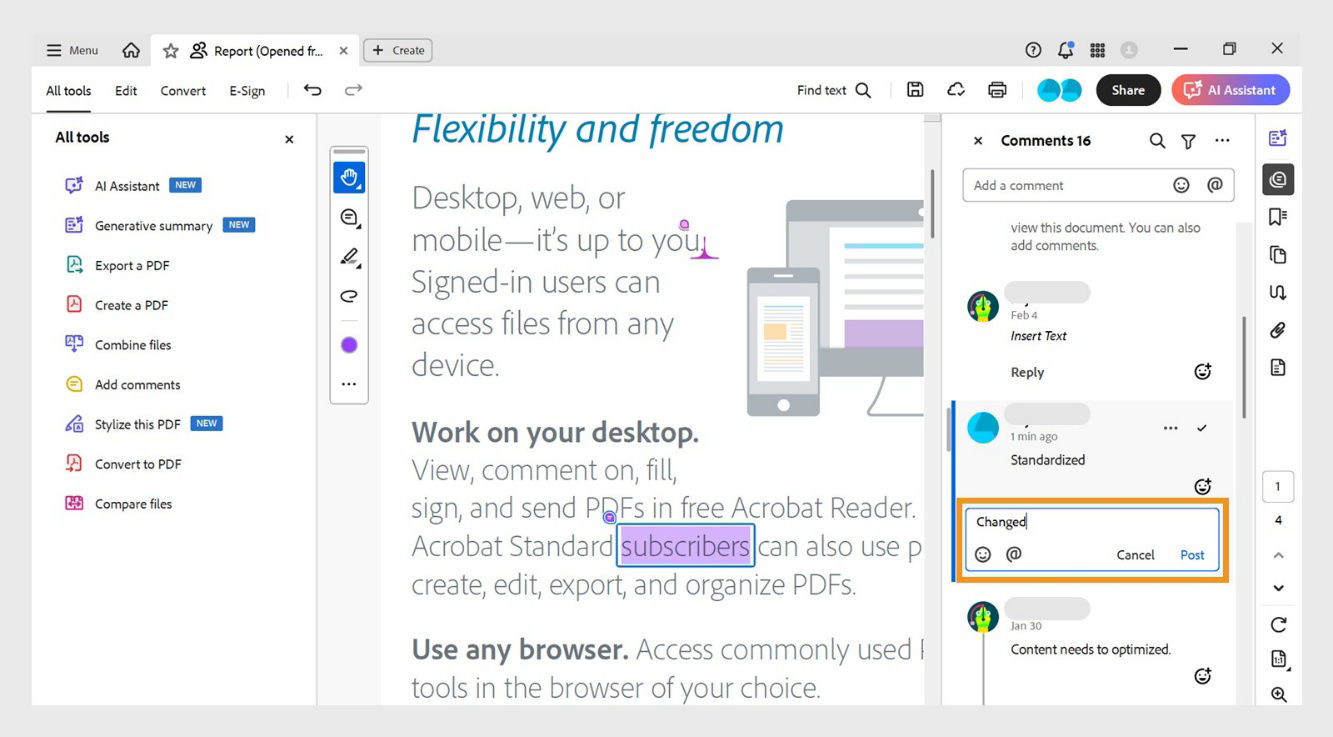
Task: Filter comments with funnel icon
Action: pyautogui.click(x=1188, y=141)
